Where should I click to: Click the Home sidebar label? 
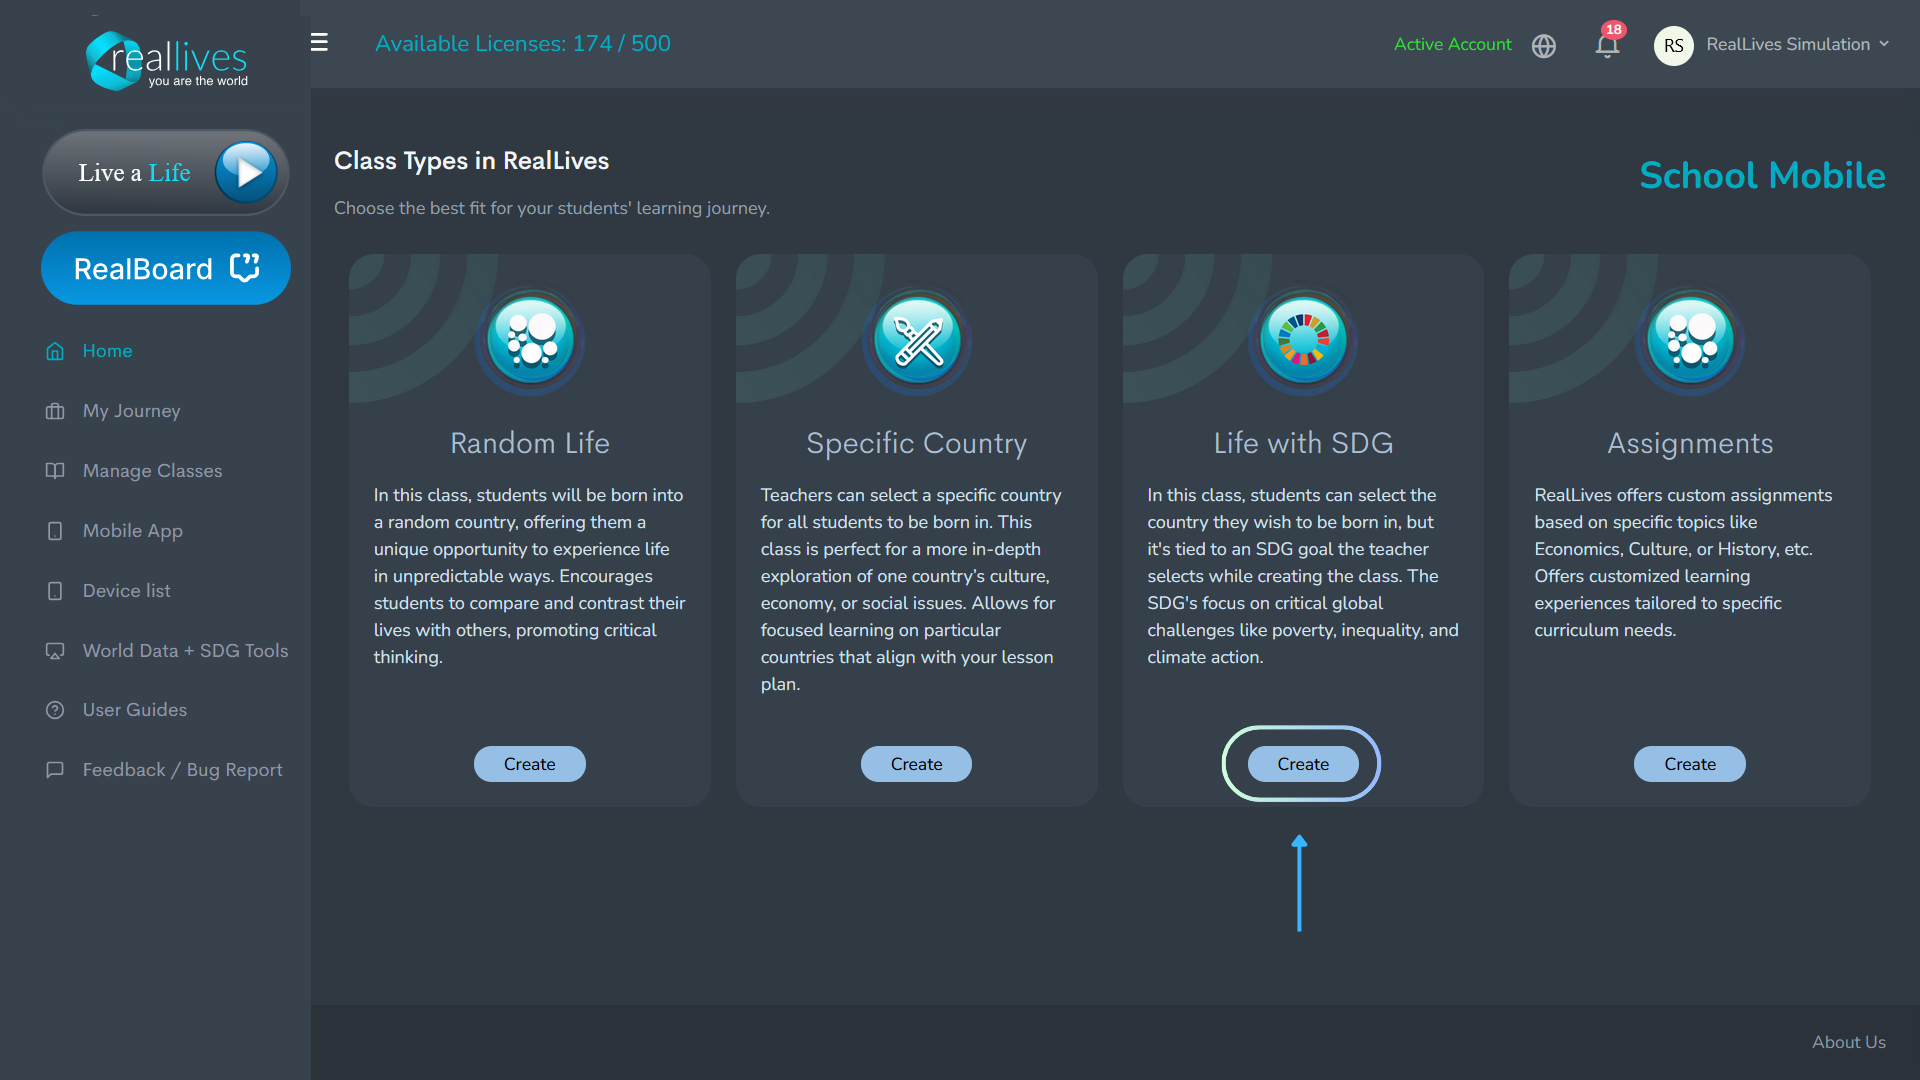point(108,351)
